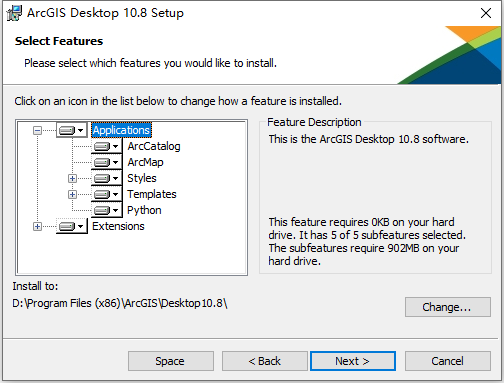Open Python feature install-state dropdown icon
Viewport: 504px width, 383px height.
[107, 210]
